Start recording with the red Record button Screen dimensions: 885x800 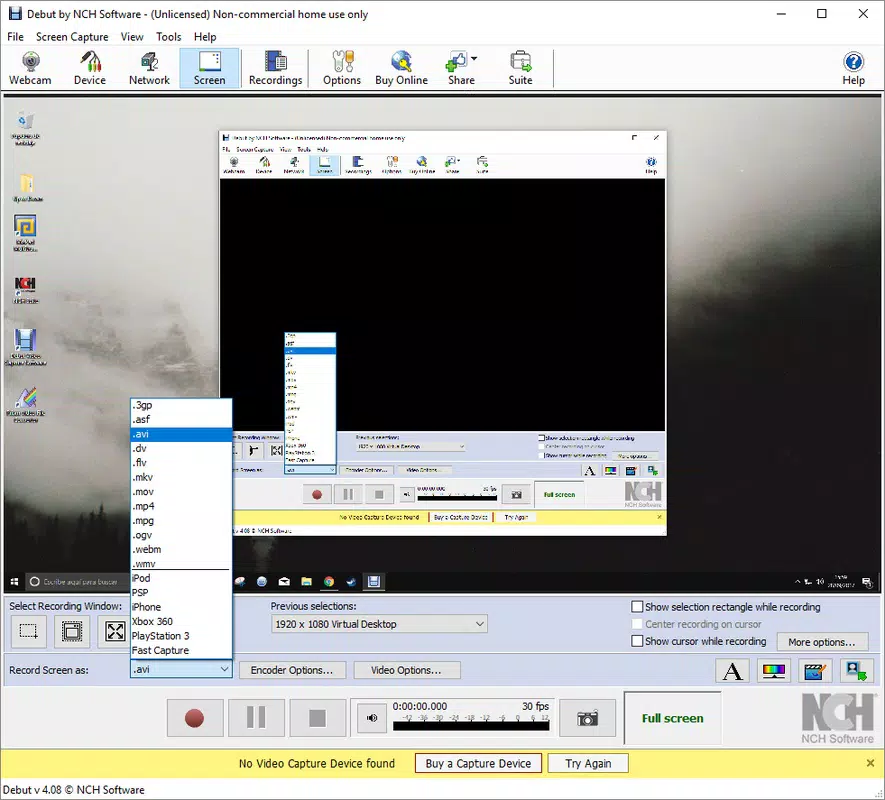tap(195, 718)
